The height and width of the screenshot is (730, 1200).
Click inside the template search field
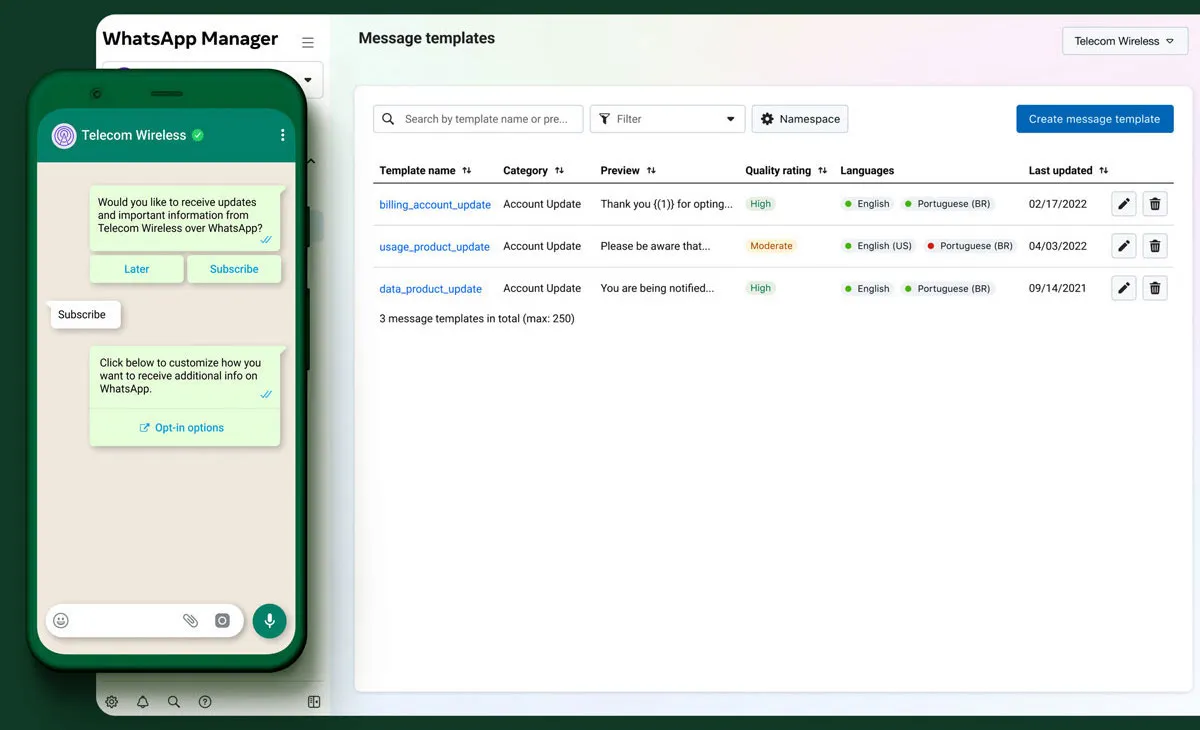[477, 118]
